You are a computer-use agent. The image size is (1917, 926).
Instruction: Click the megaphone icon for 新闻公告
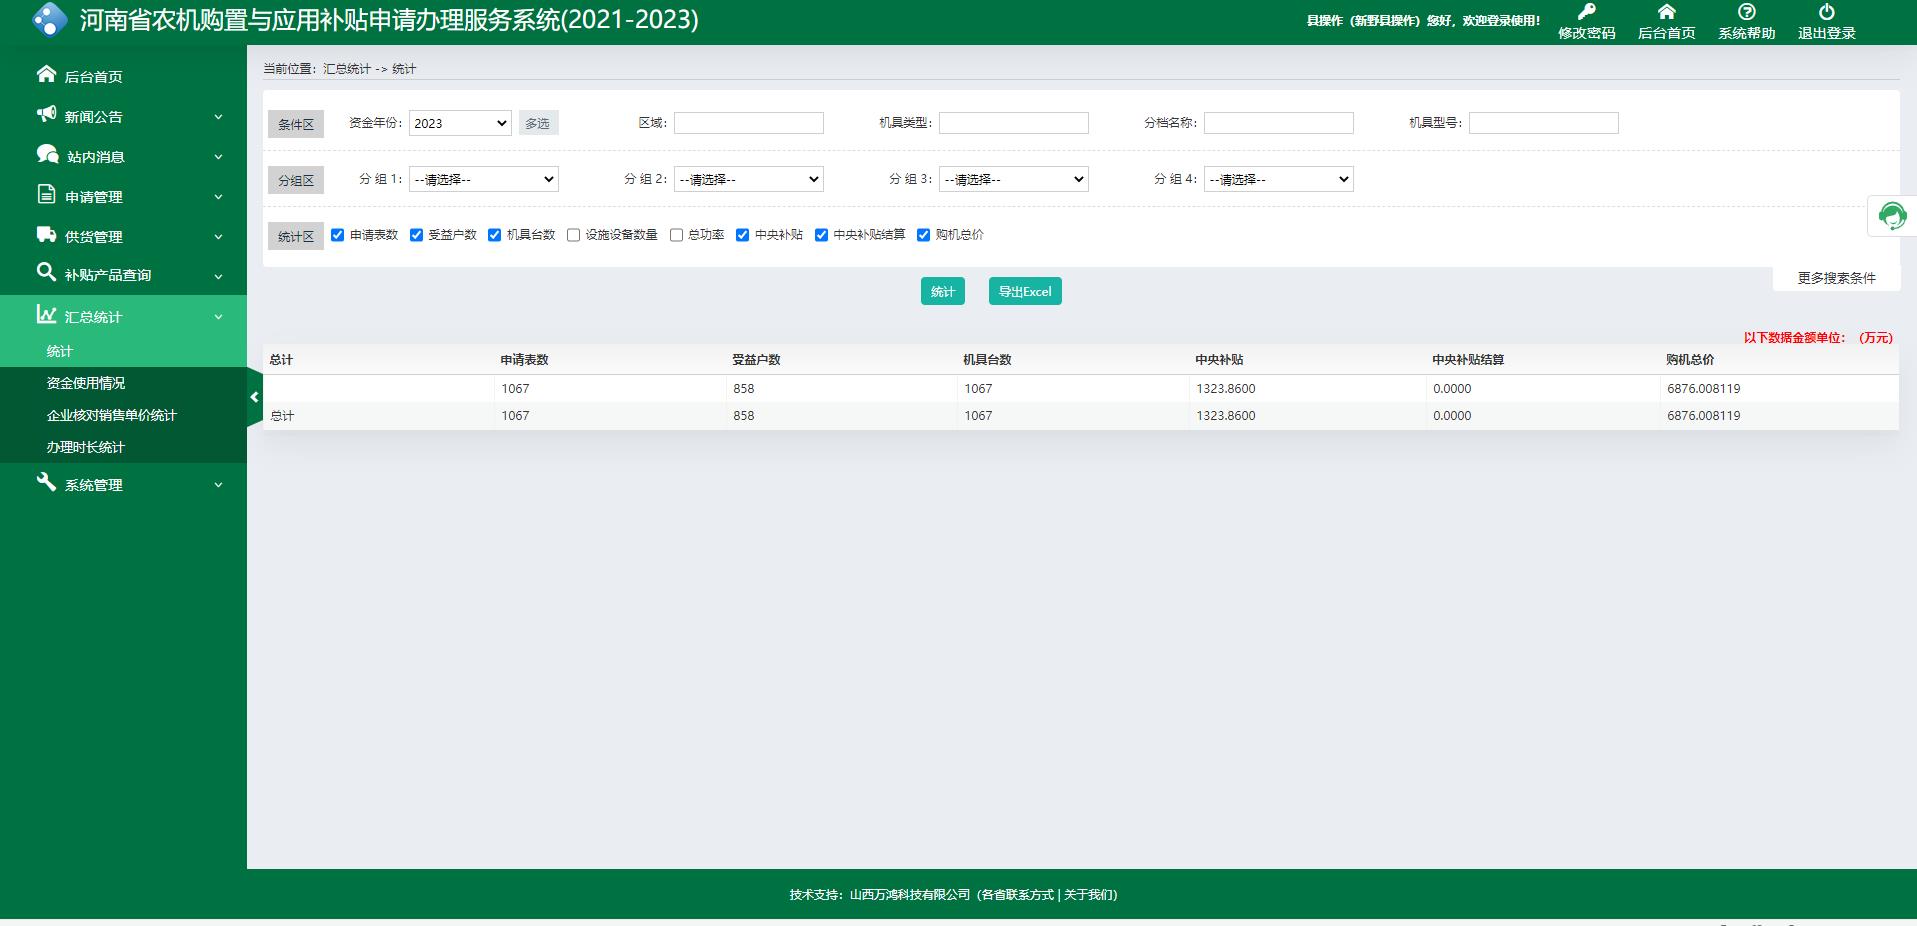46,114
